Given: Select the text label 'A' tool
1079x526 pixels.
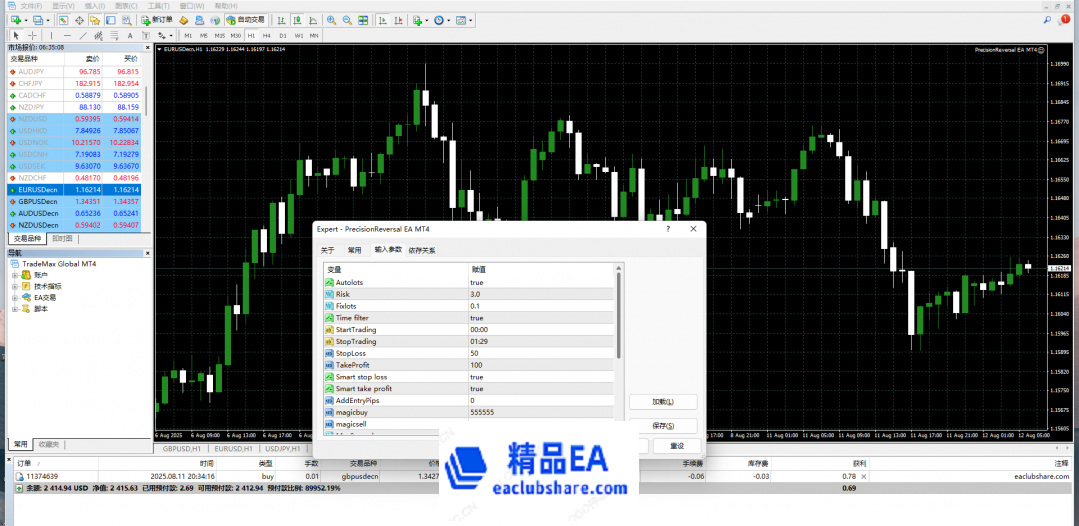Looking at the screenshot, I should 129,35.
